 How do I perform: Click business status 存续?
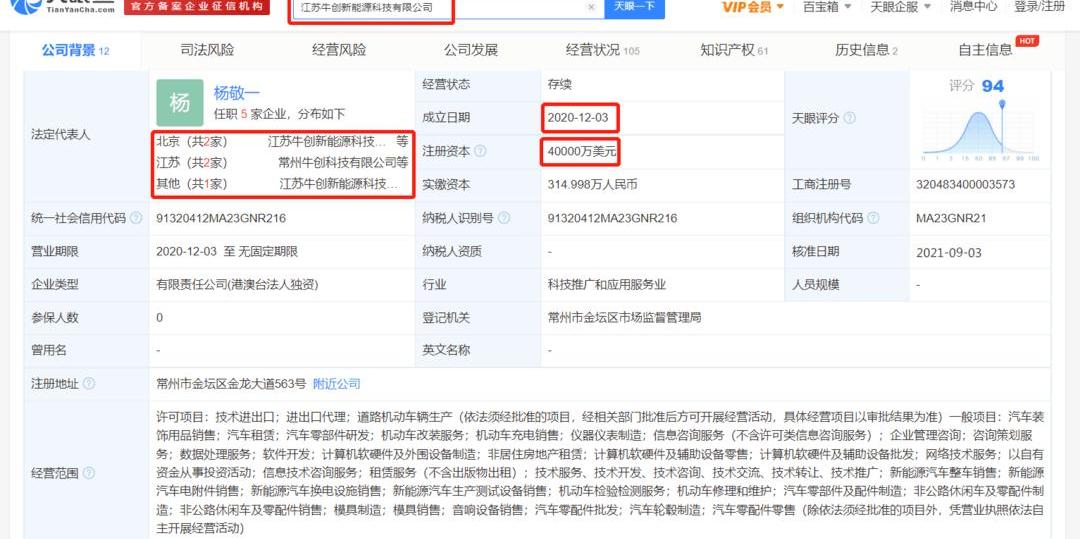559,85
